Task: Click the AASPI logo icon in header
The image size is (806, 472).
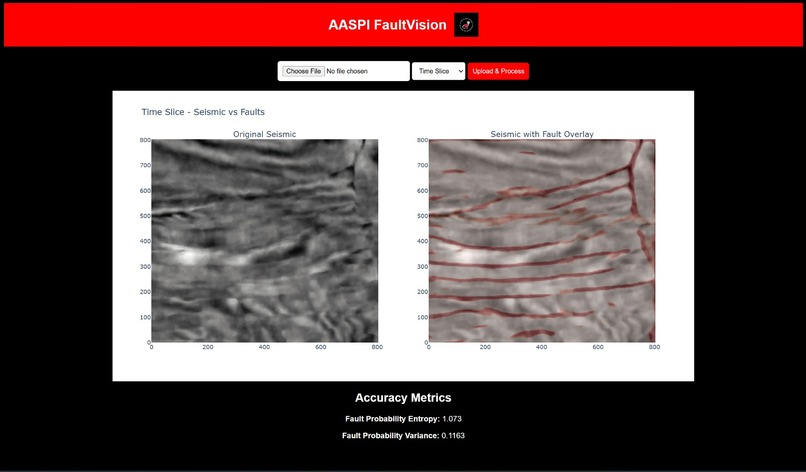Action: pyautogui.click(x=466, y=25)
